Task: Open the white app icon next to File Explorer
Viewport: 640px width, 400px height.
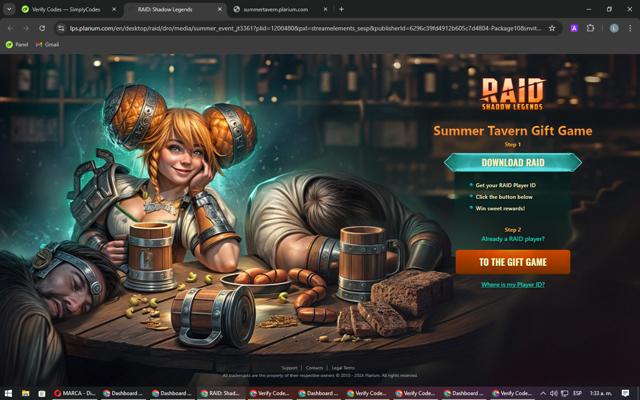Action: [x=42, y=393]
